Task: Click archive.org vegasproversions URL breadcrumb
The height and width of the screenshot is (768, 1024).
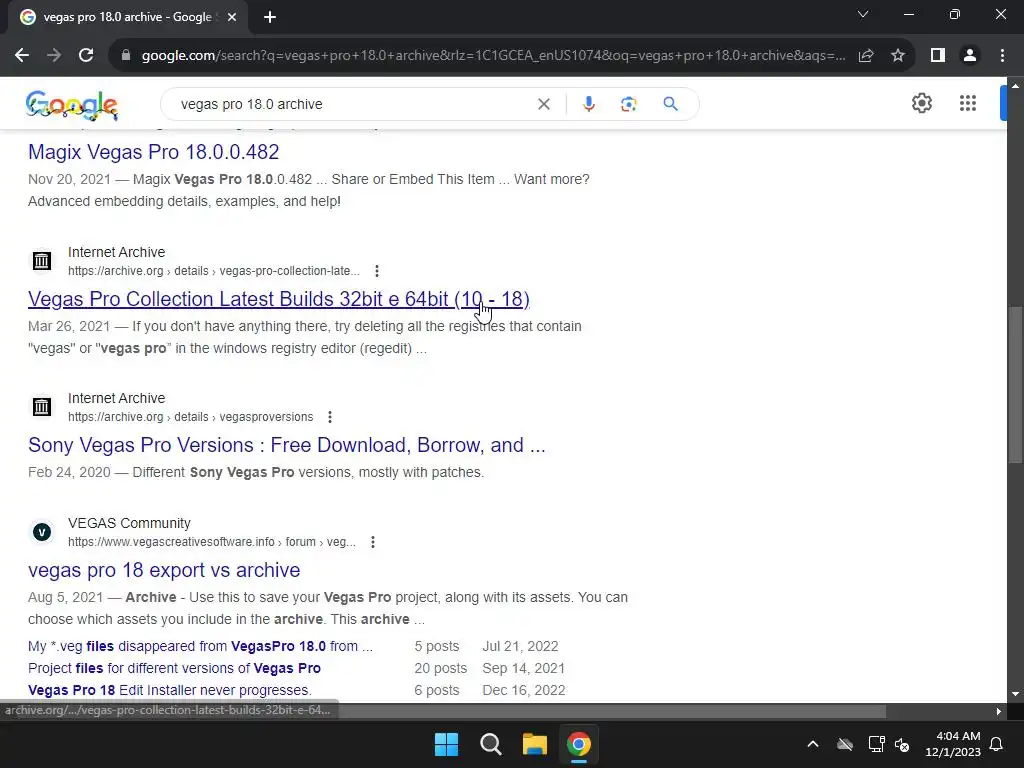Action: click(191, 417)
